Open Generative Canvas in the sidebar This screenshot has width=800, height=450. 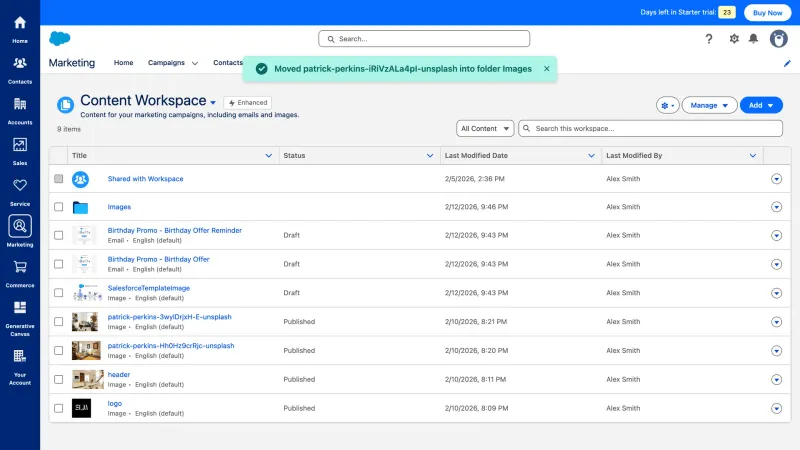pos(20,318)
